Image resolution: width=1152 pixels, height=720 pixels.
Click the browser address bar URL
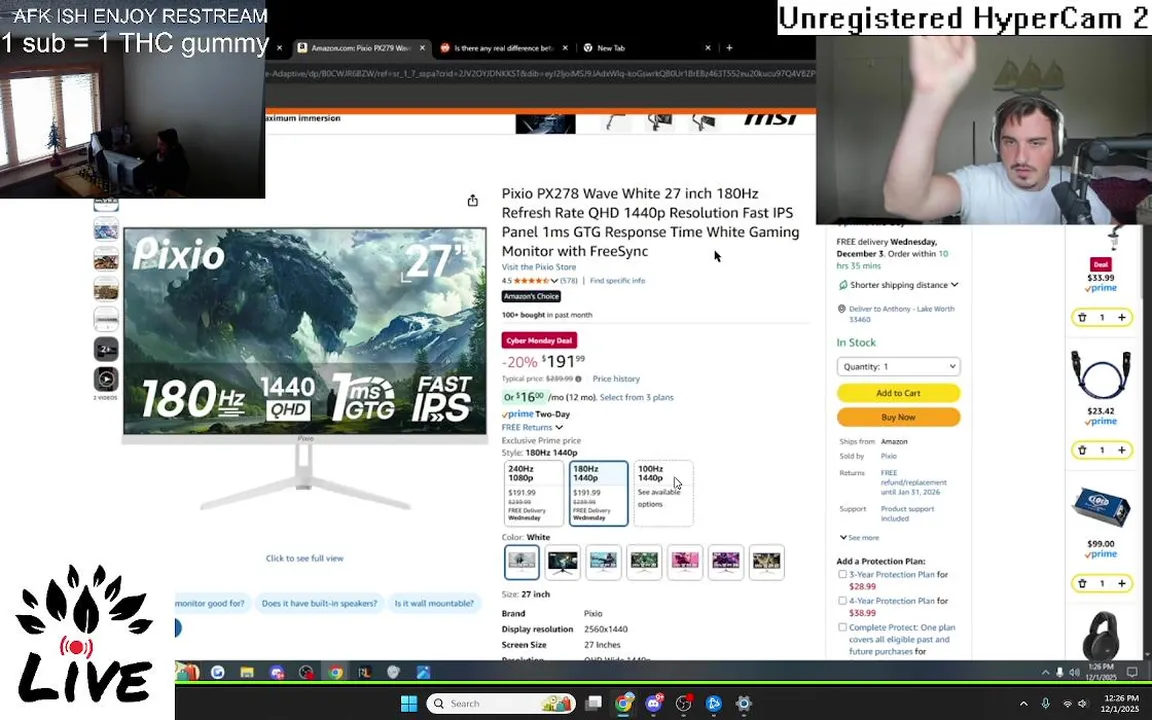[x=540, y=73]
